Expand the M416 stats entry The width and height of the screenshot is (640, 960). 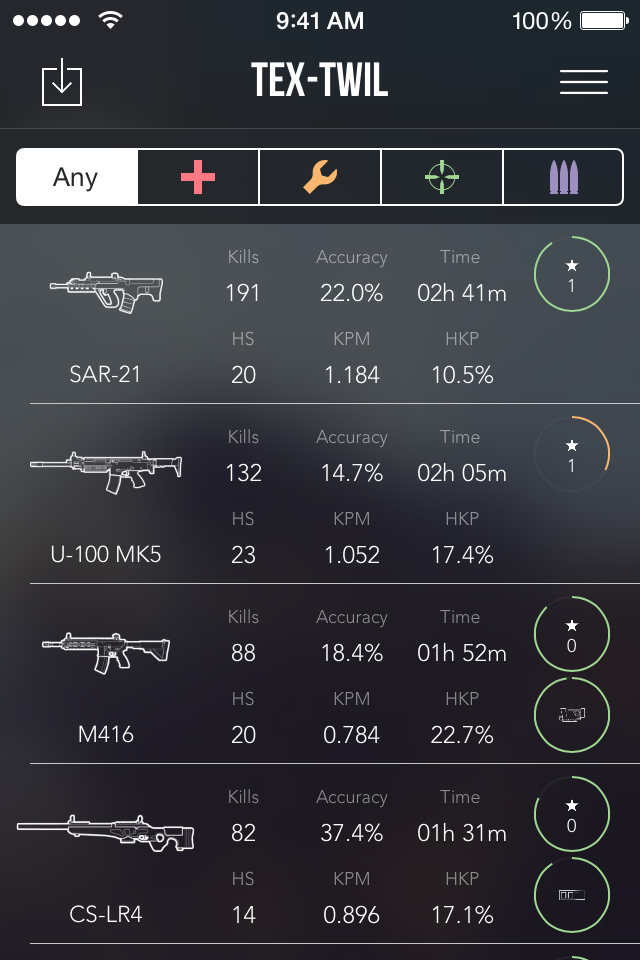(x=320, y=670)
